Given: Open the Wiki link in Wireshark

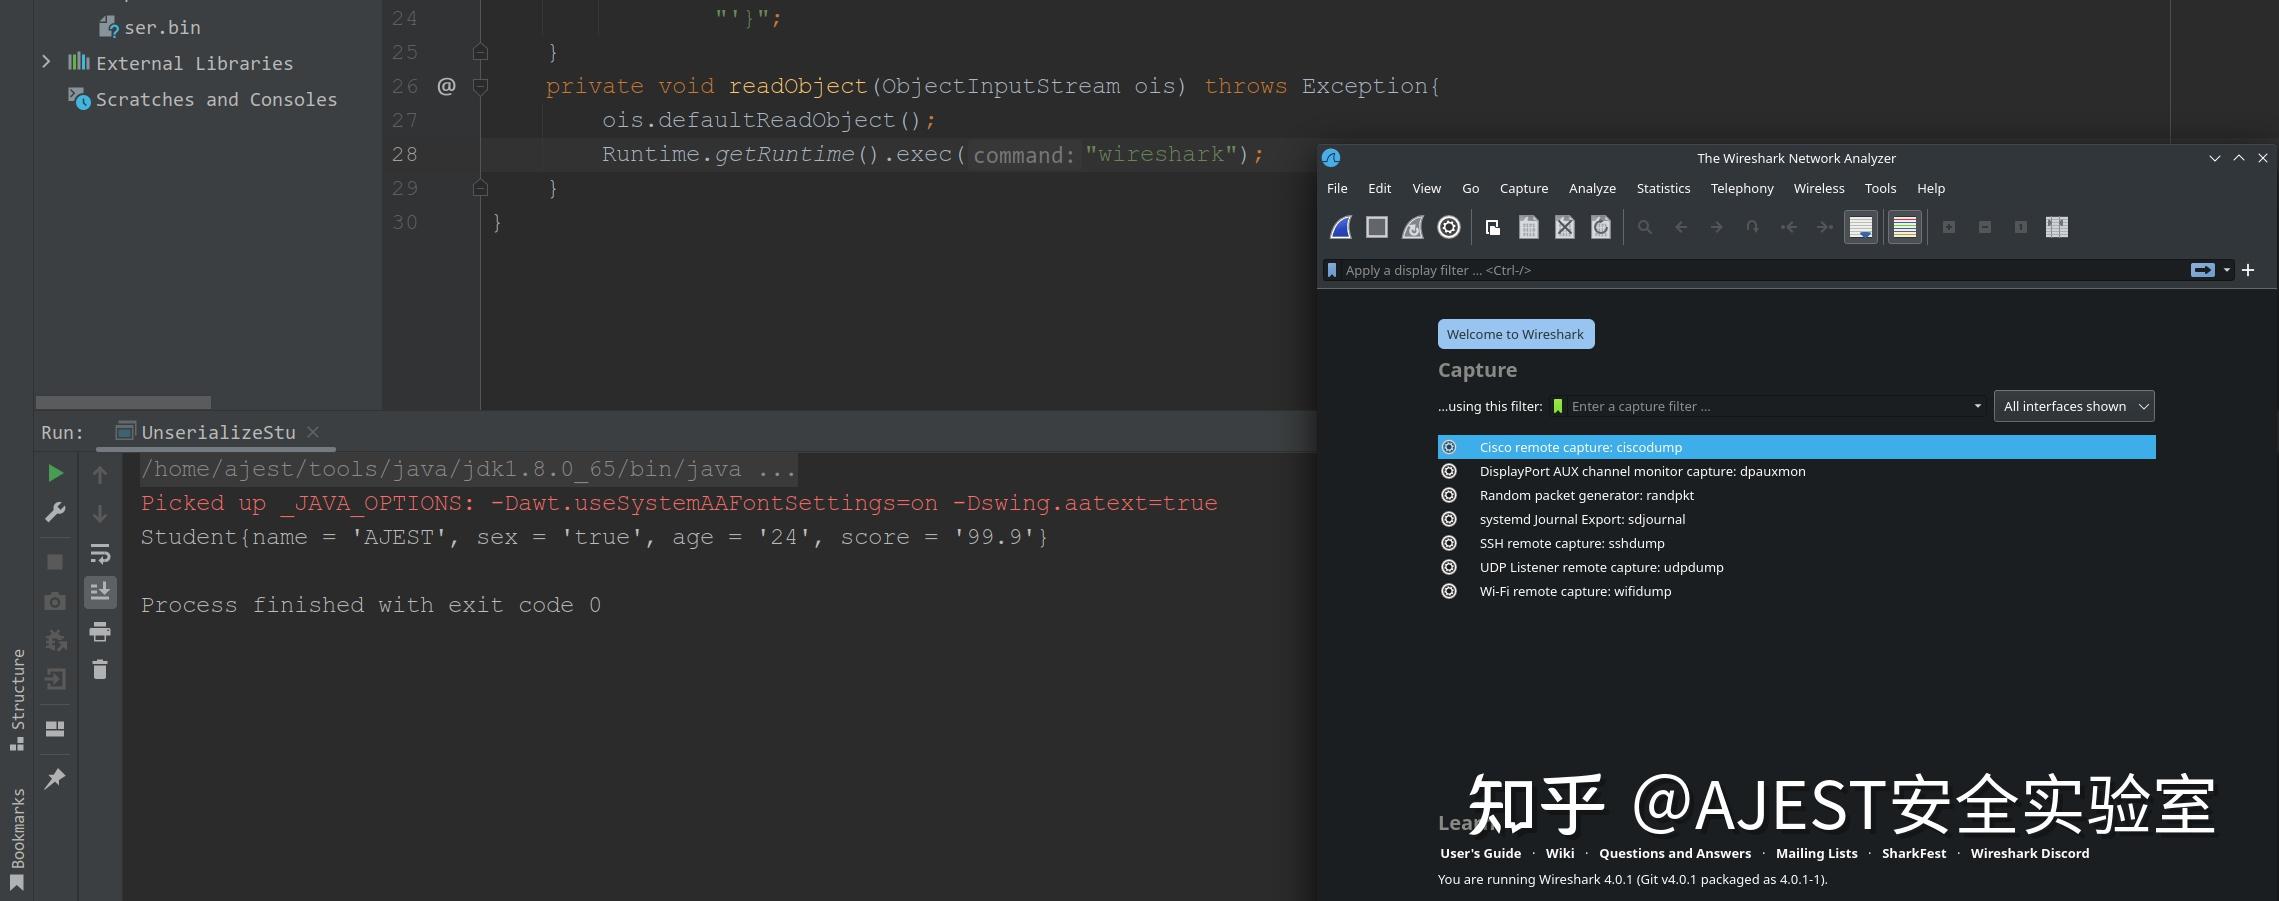Looking at the screenshot, I should 1560,853.
